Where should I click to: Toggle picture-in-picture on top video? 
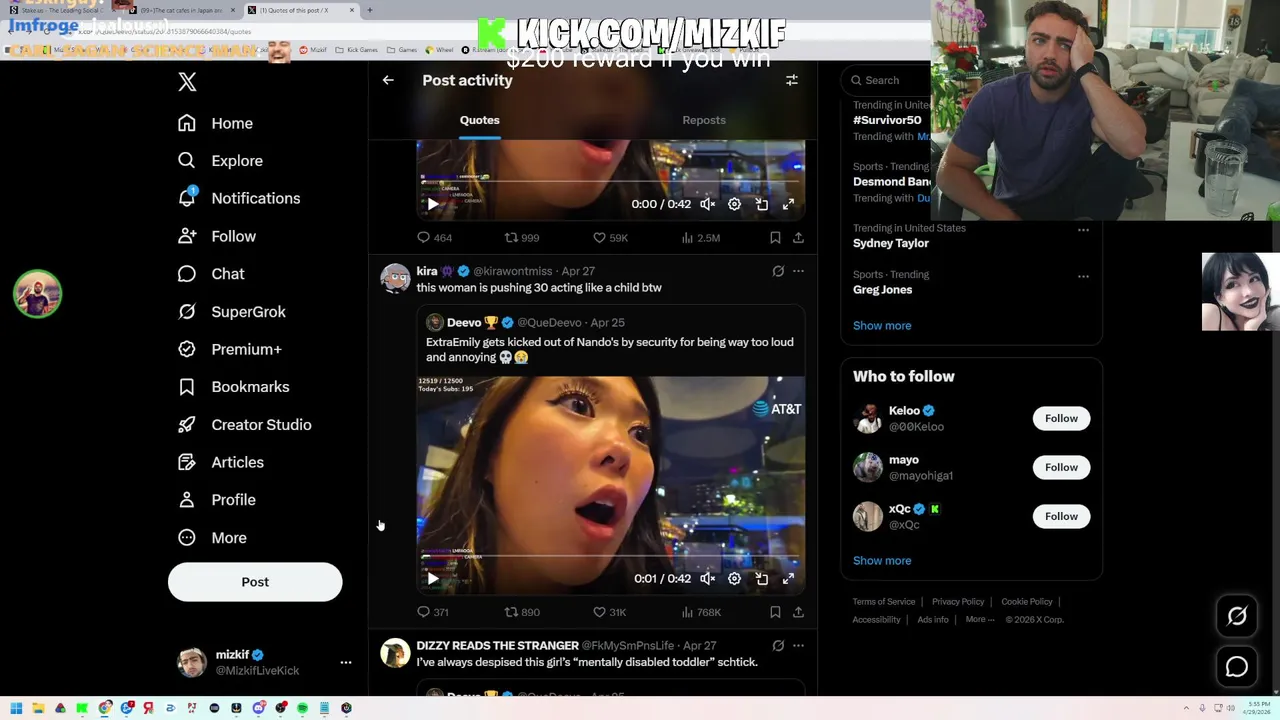coord(761,204)
